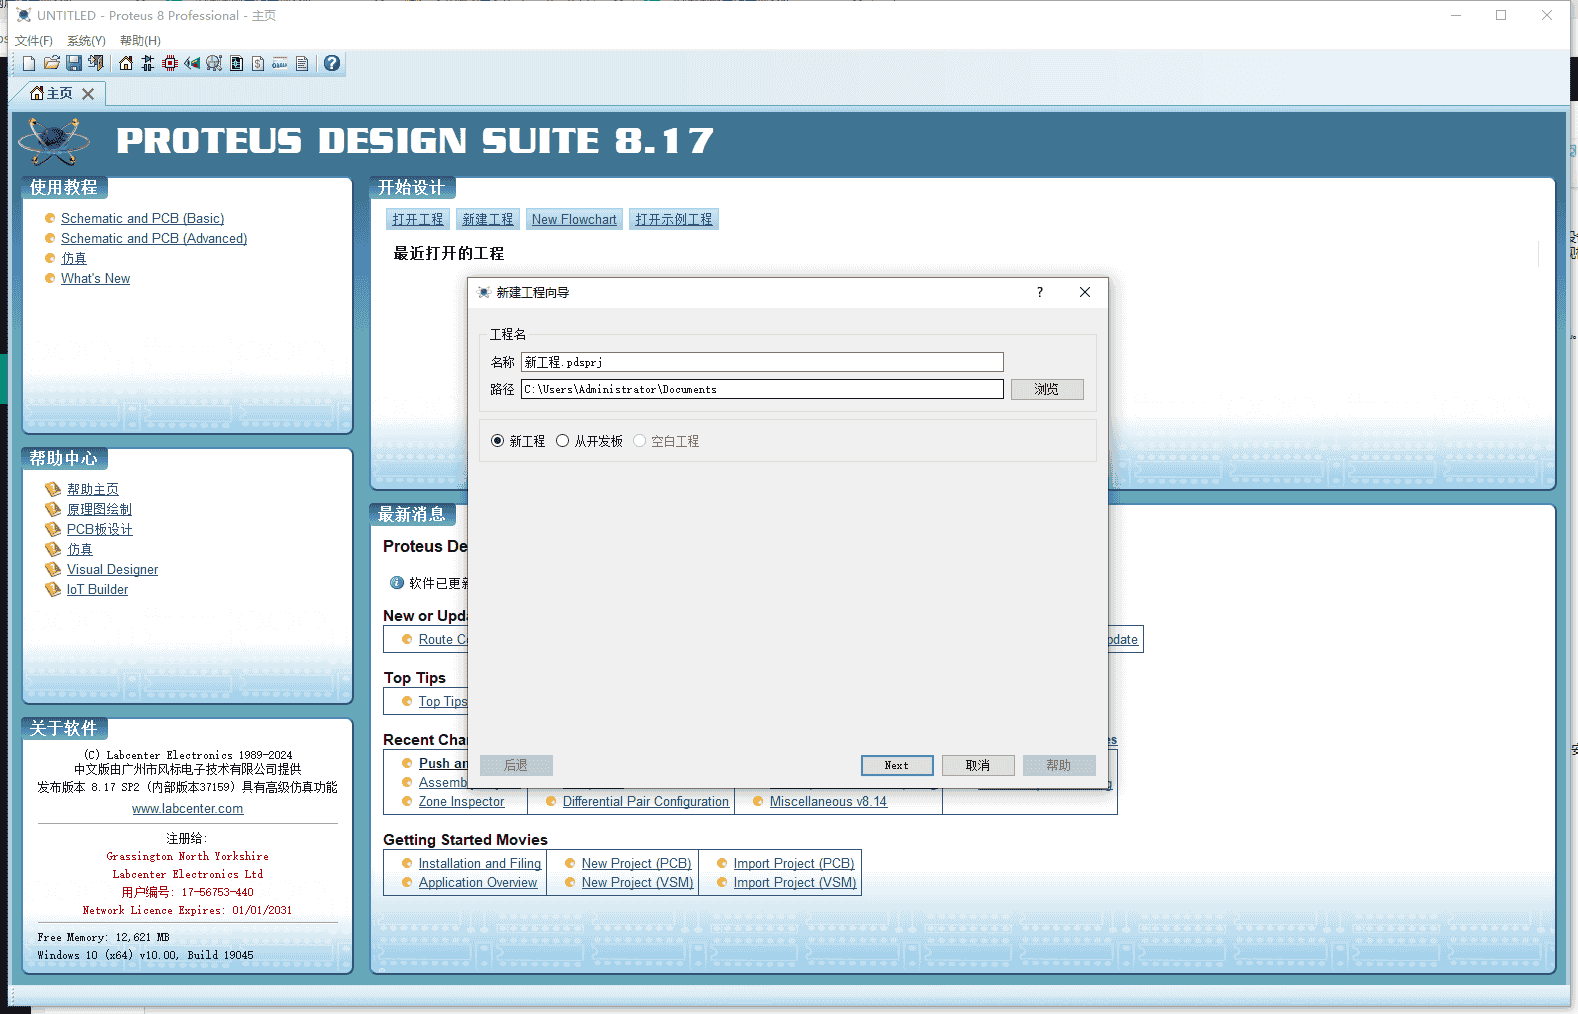Image resolution: width=1578 pixels, height=1014 pixels.
Task: Open the New Project (PCB) movie
Action: pyautogui.click(x=637, y=863)
